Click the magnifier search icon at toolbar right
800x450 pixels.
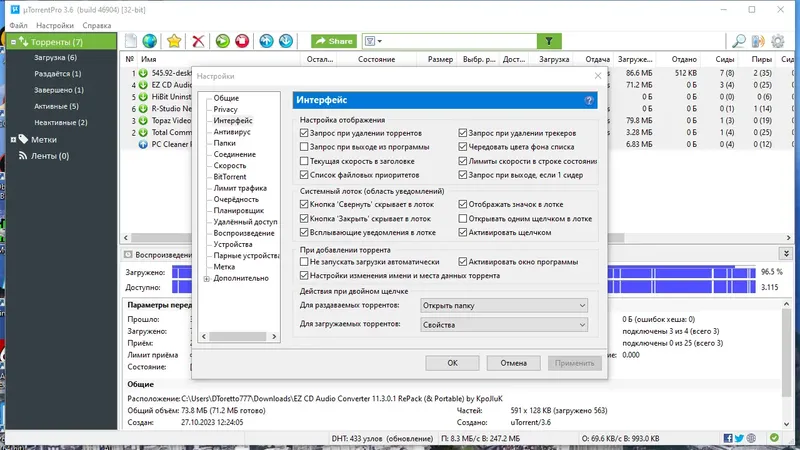(x=739, y=41)
